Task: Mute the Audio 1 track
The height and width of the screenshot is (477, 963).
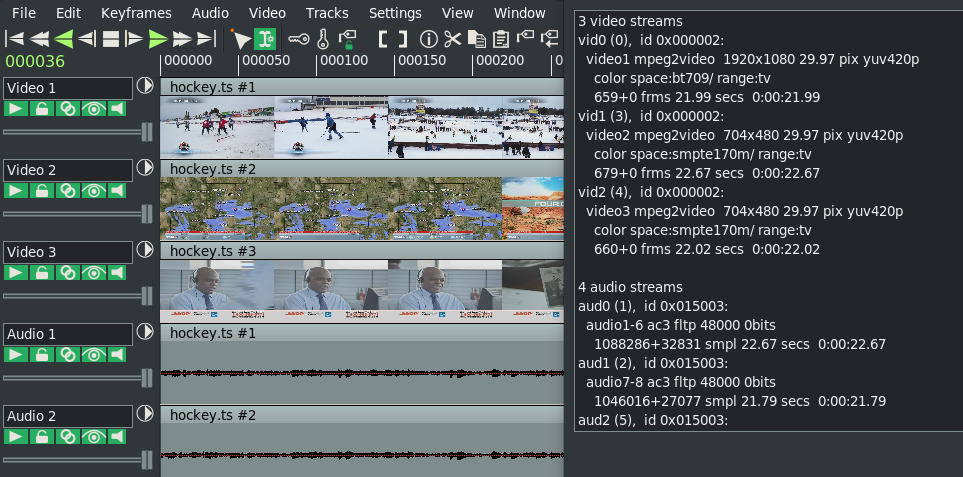Action: (x=118, y=355)
